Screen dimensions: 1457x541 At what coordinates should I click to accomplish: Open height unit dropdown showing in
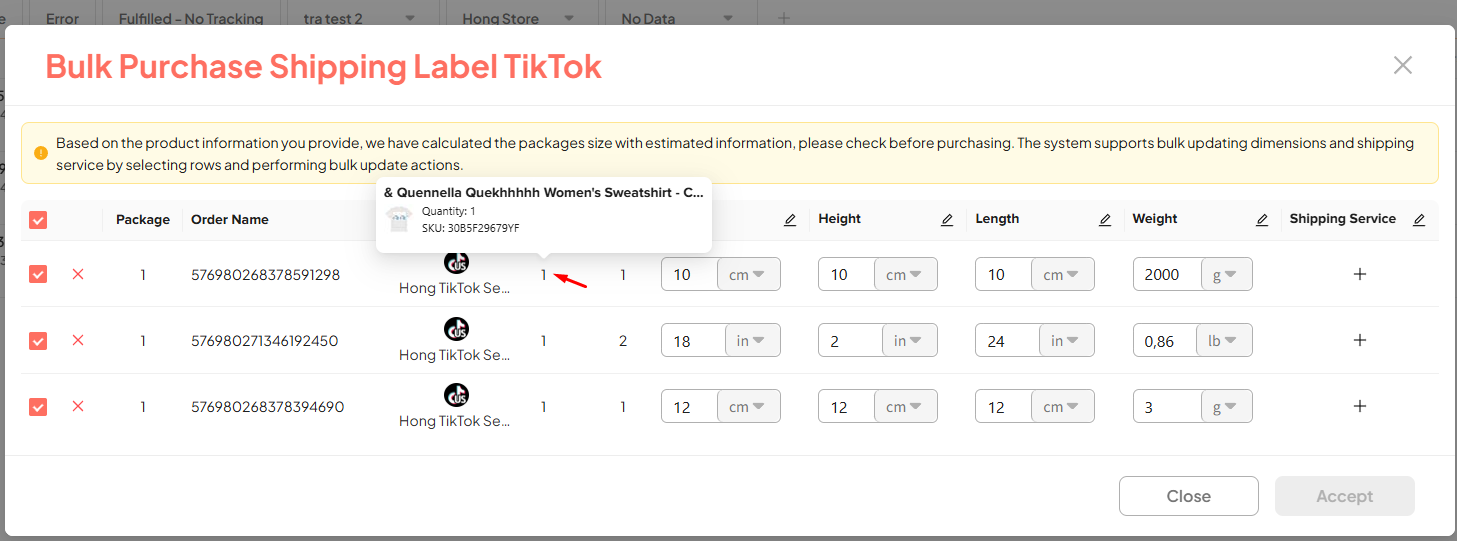tap(909, 341)
